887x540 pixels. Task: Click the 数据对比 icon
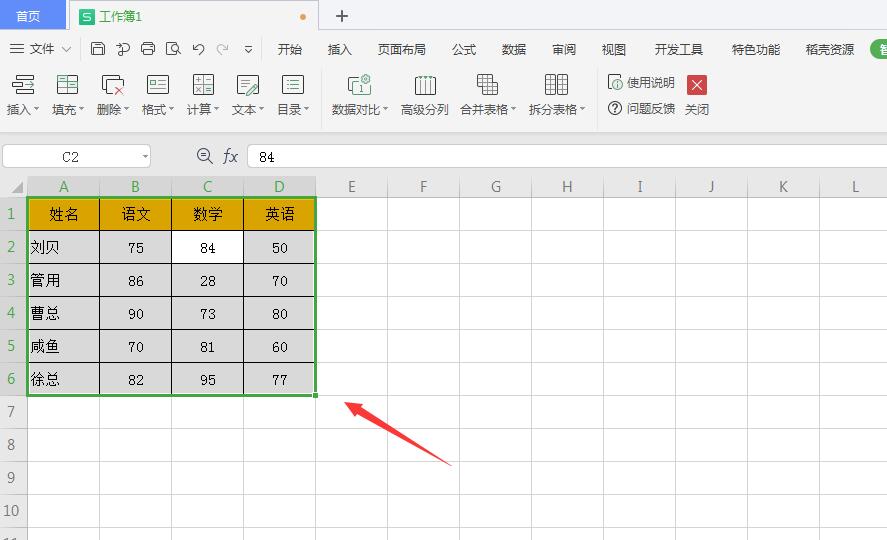(359, 85)
